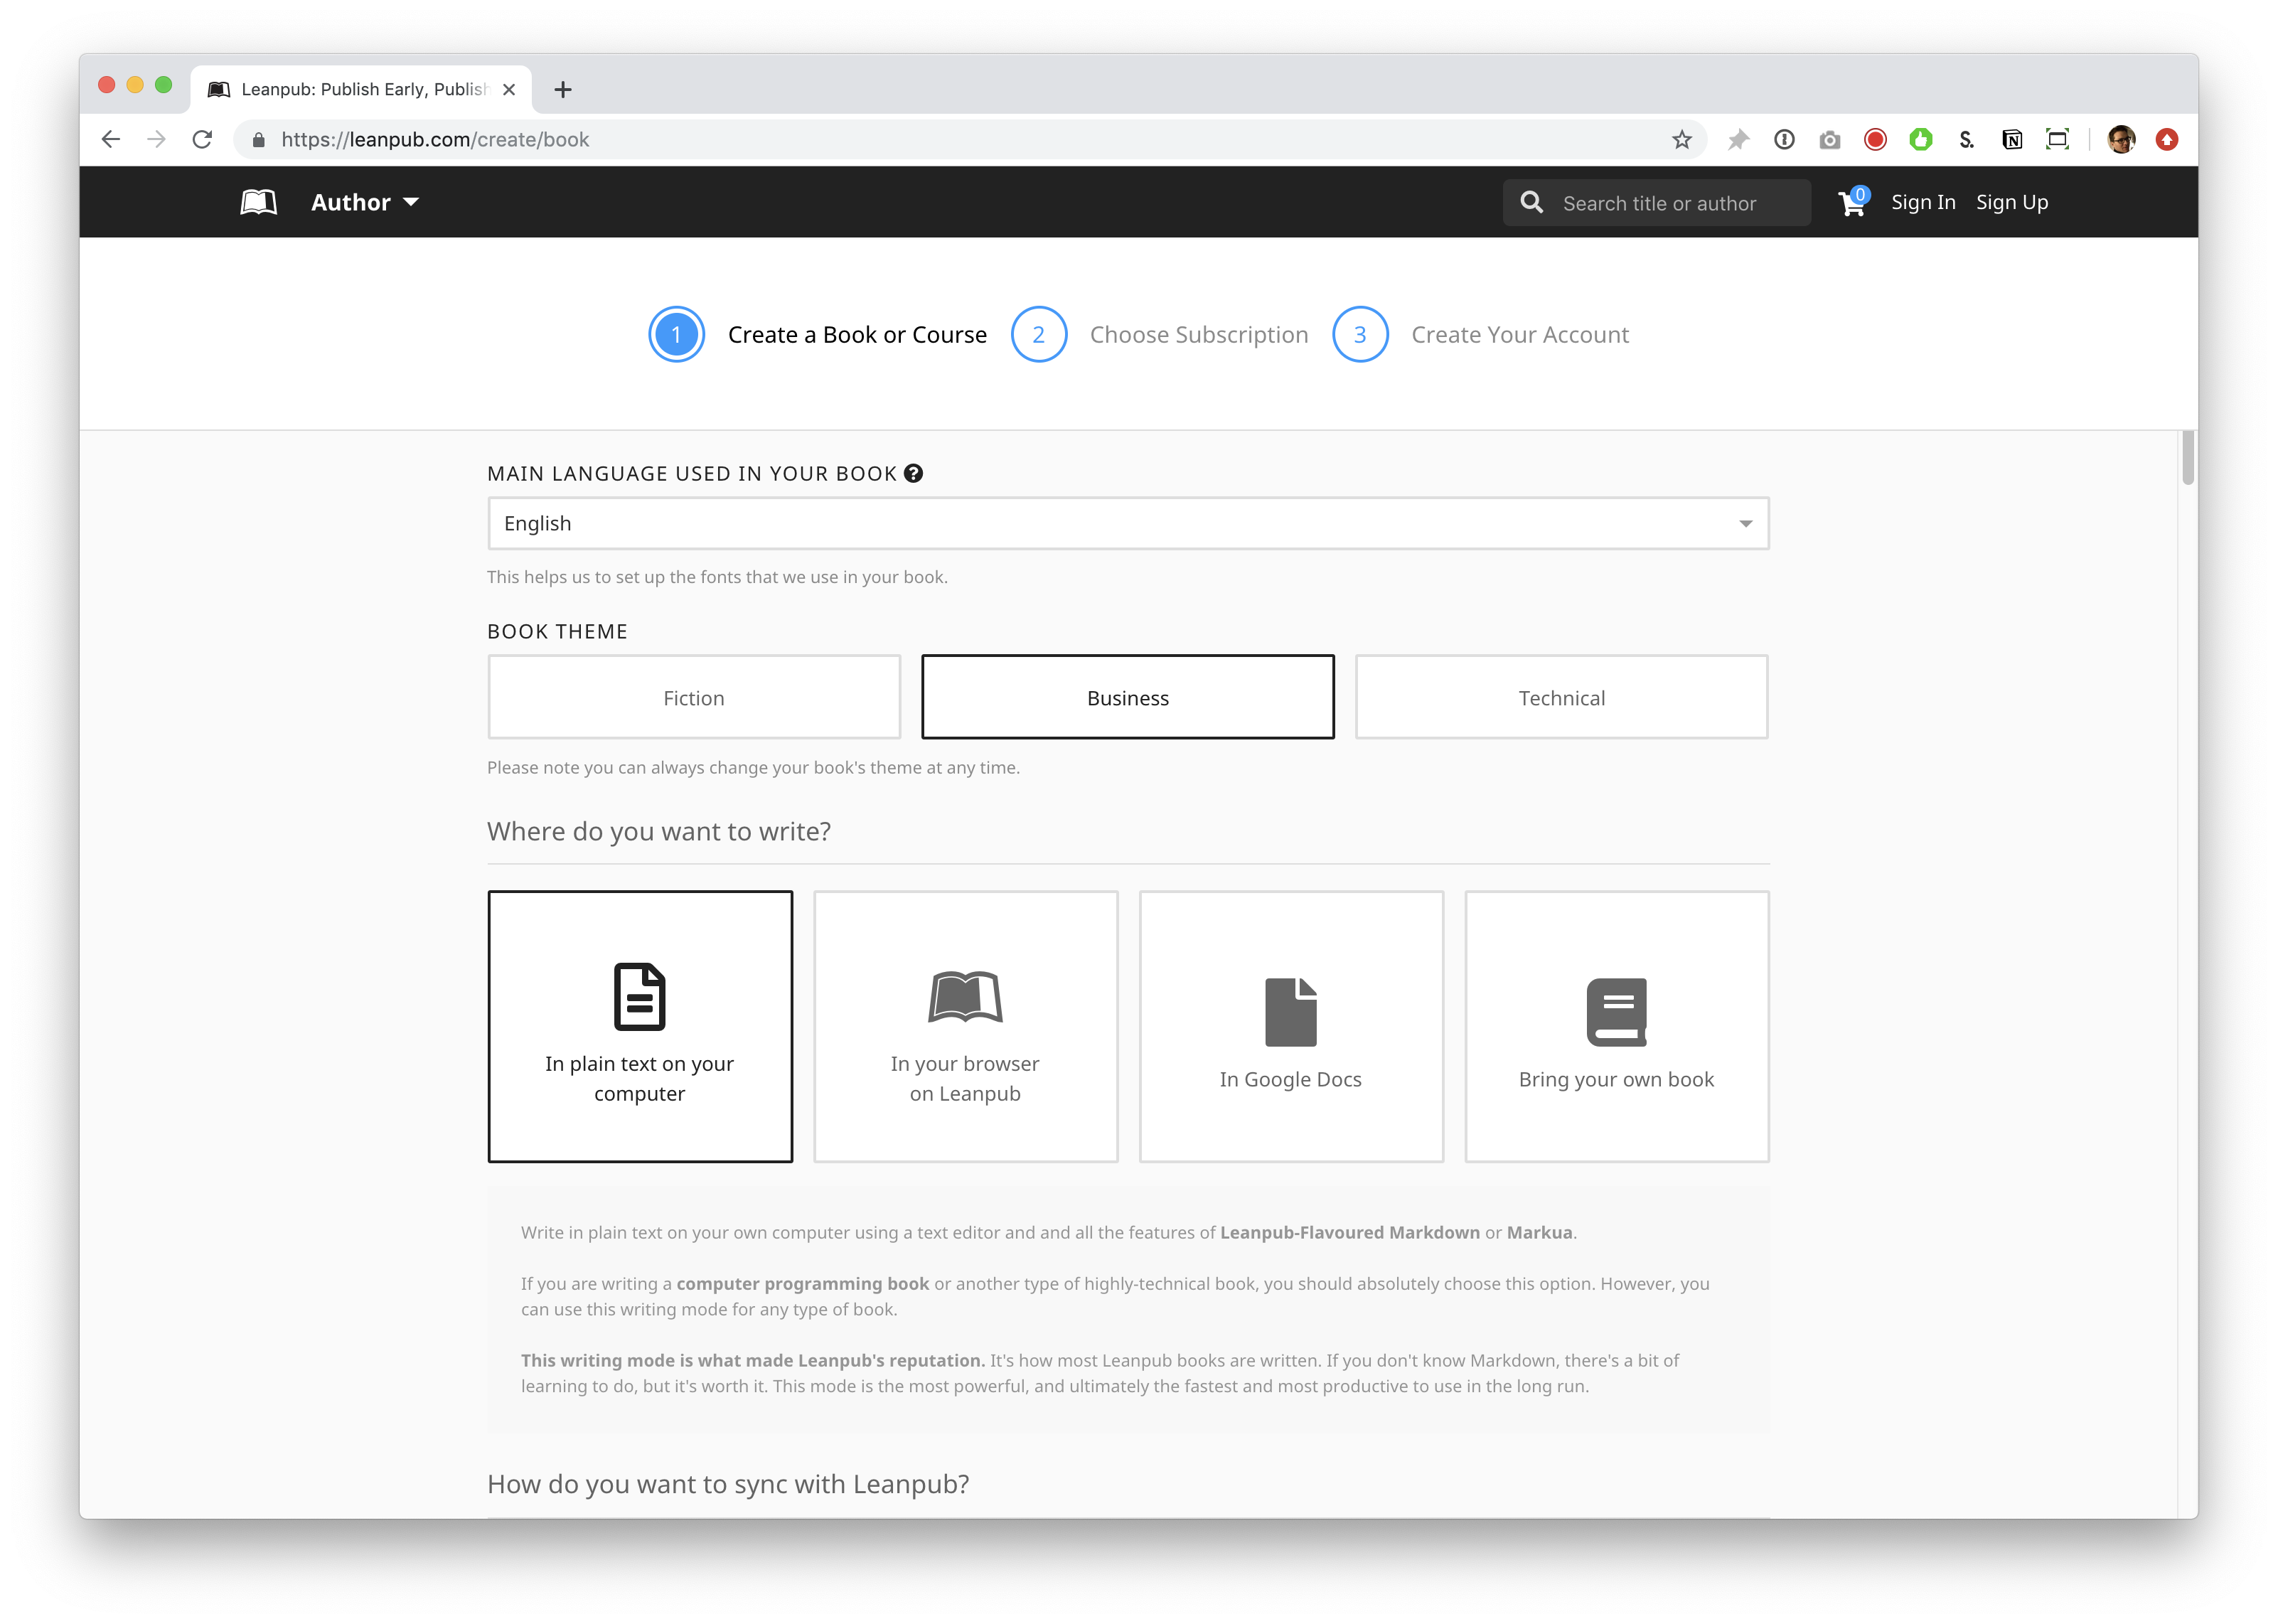This screenshot has width=2278, height=1624.
Task: Click the Sign Up link
Action: point(2011,202)
